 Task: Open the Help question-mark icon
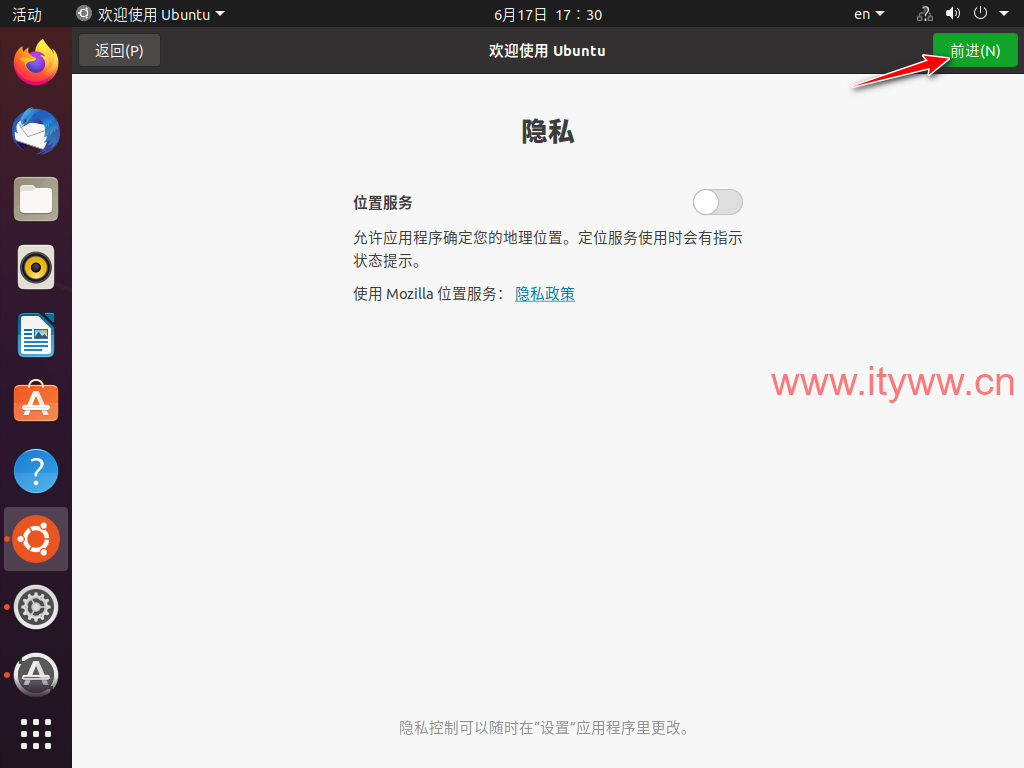tap(36, 471)
